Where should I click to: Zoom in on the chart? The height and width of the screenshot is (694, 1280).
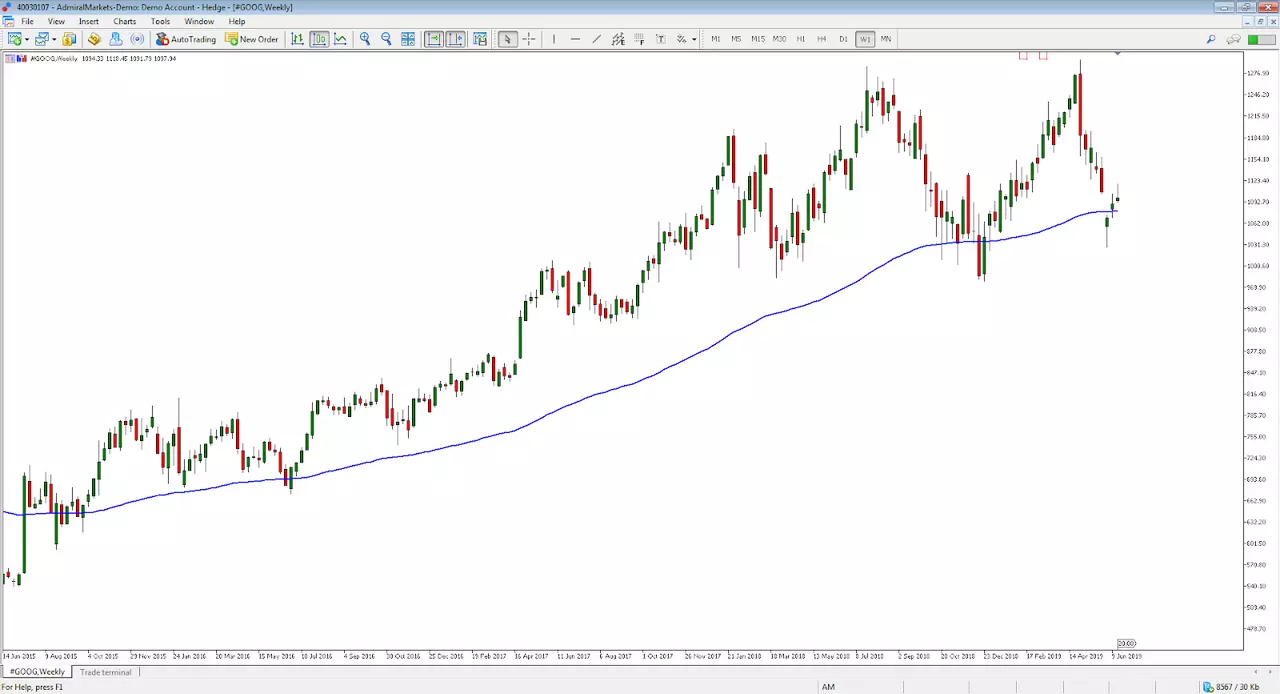coord(365,39)
